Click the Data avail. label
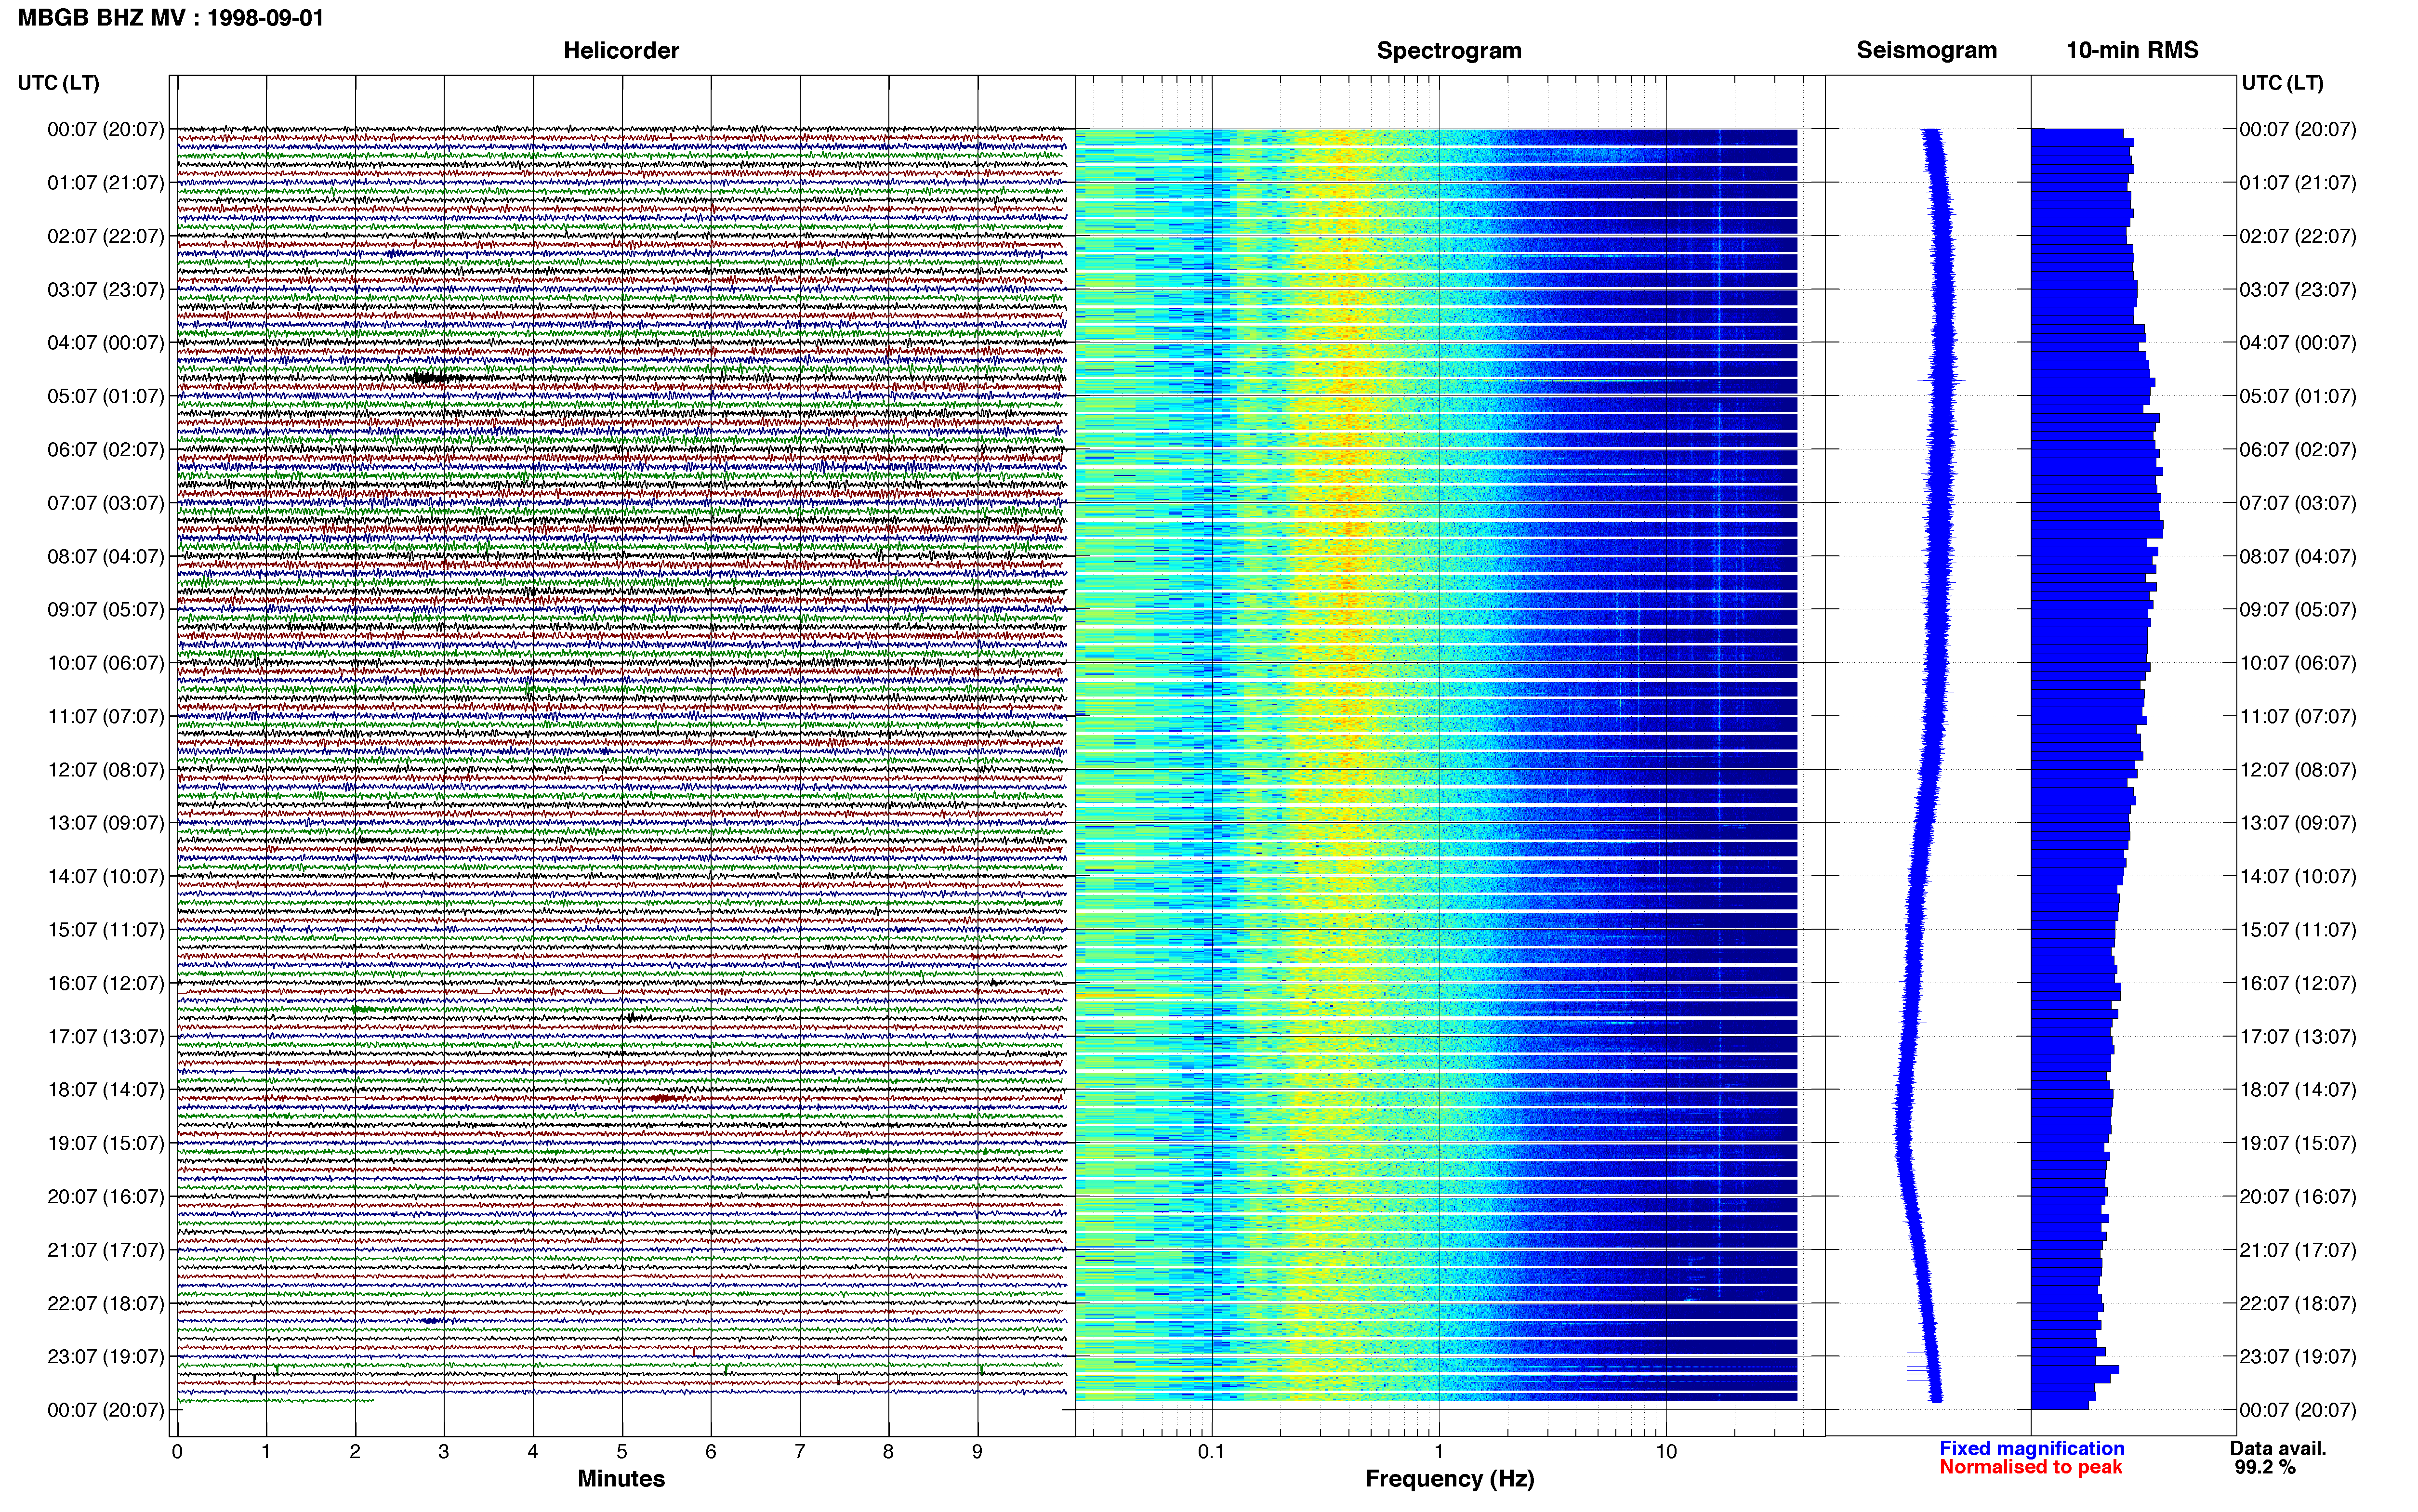Screen dimensions: 2418x1512 point(2278,1448)
